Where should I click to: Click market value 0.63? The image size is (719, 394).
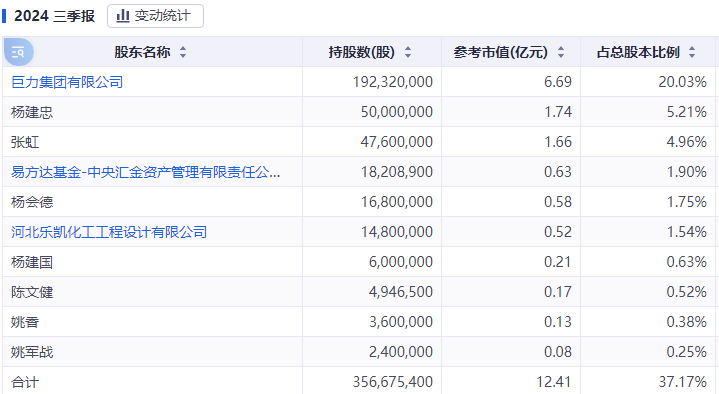[x=558, y=172]
